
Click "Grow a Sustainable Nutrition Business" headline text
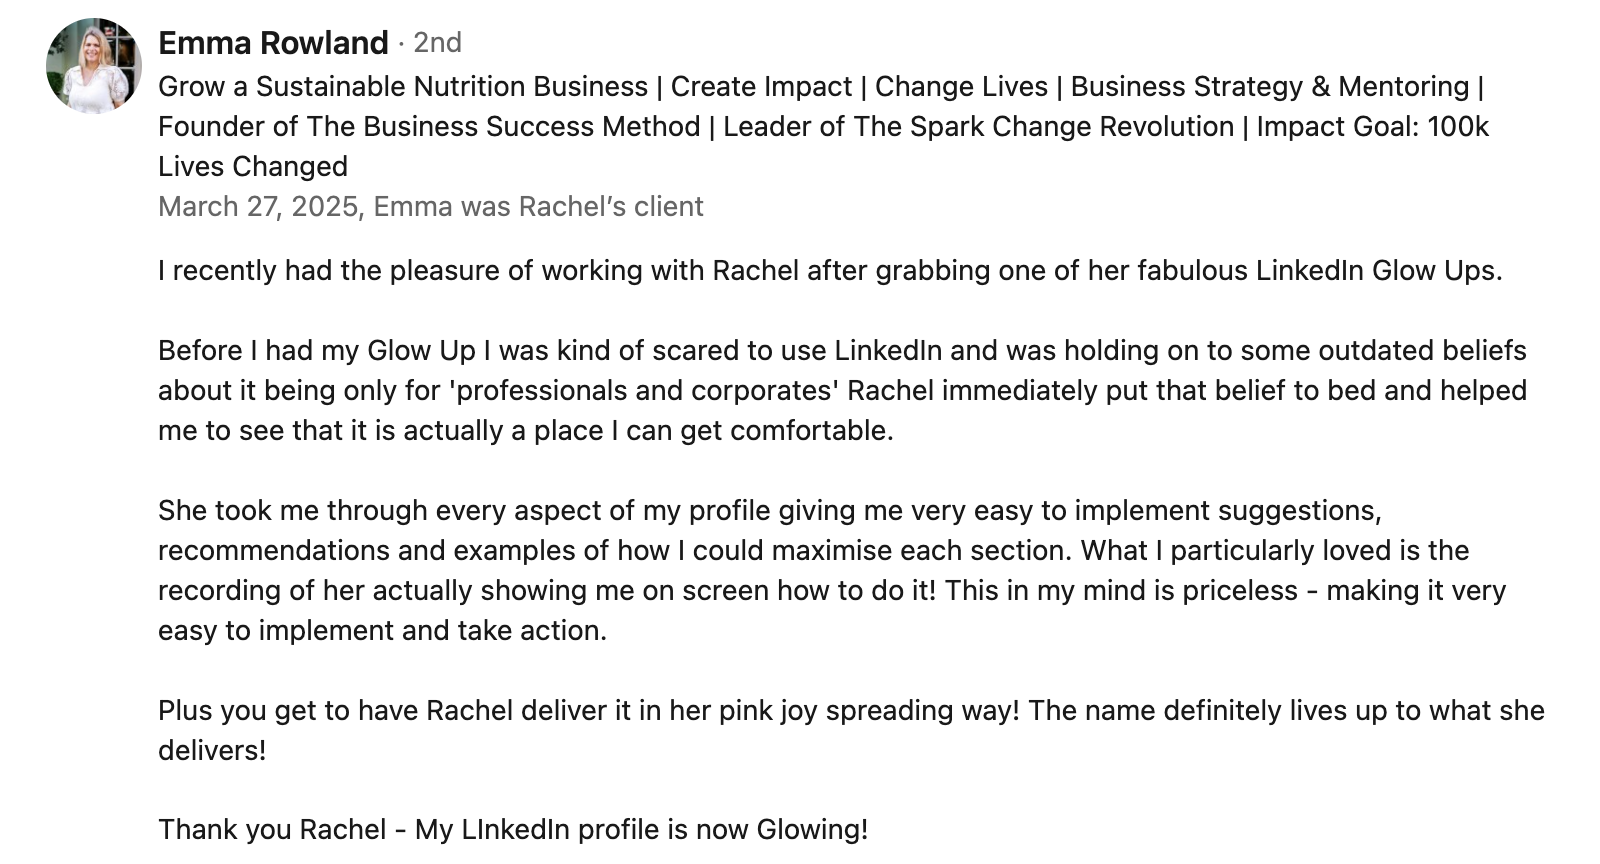point(402,87)
